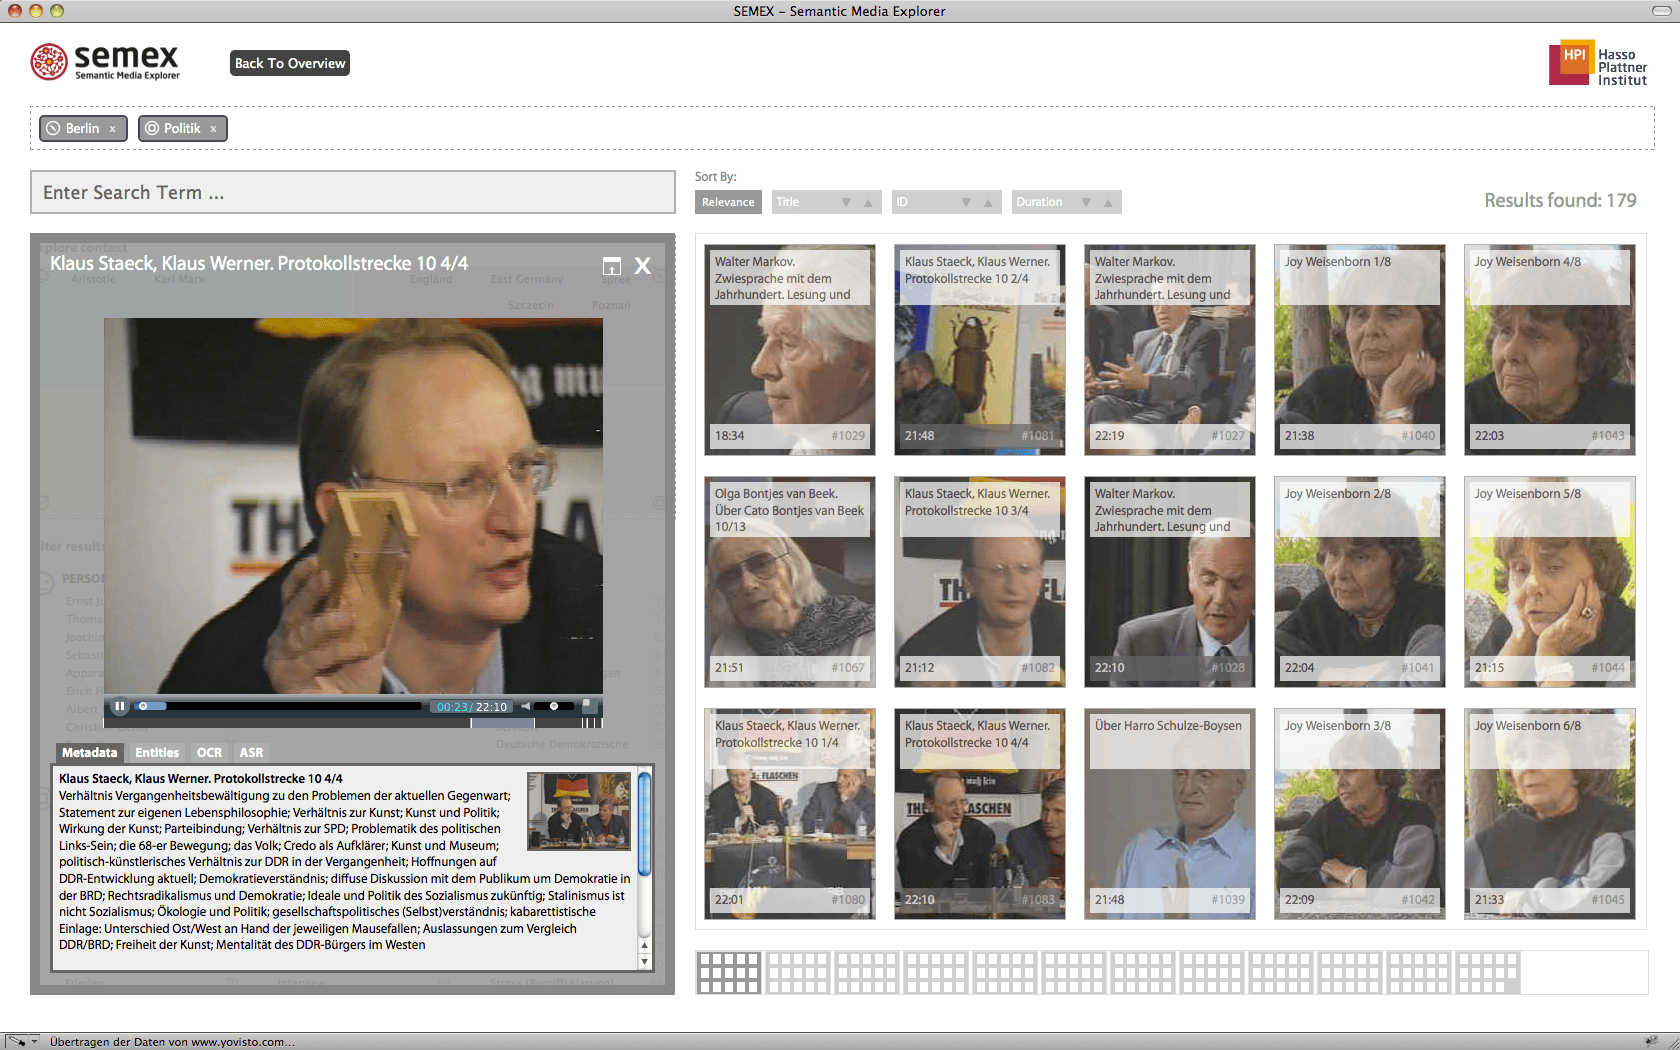
Task: Click Back To Overview button
Action: (x=290, y=63)
